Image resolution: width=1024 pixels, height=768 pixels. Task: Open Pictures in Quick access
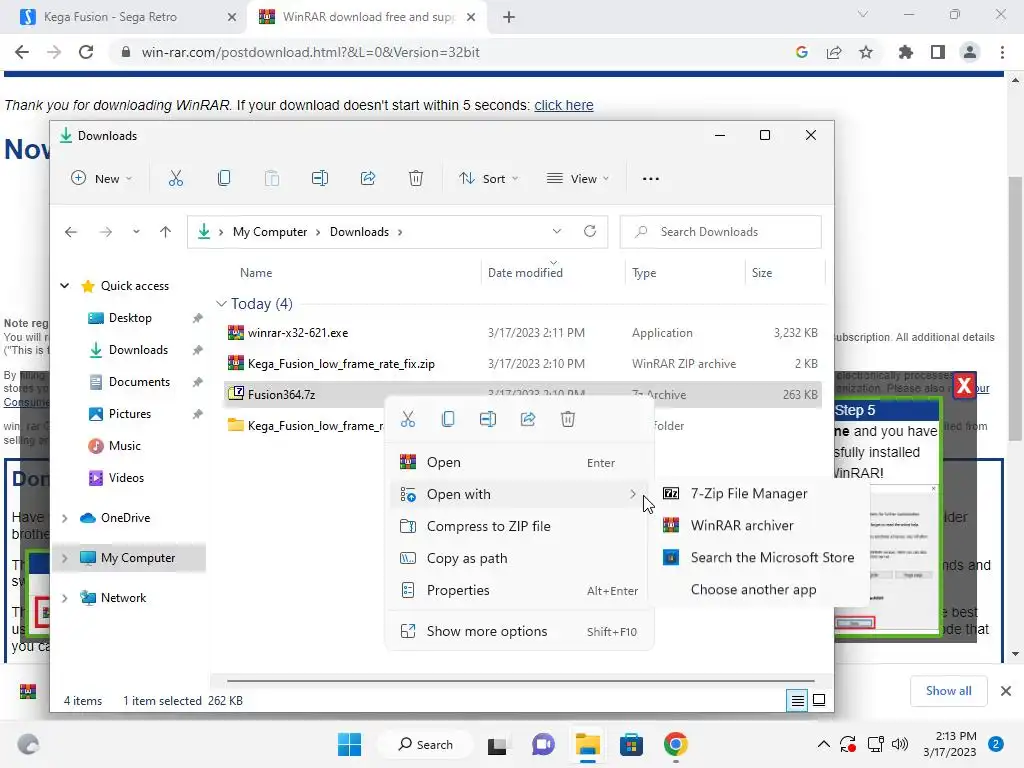click(x=129, y=414)
